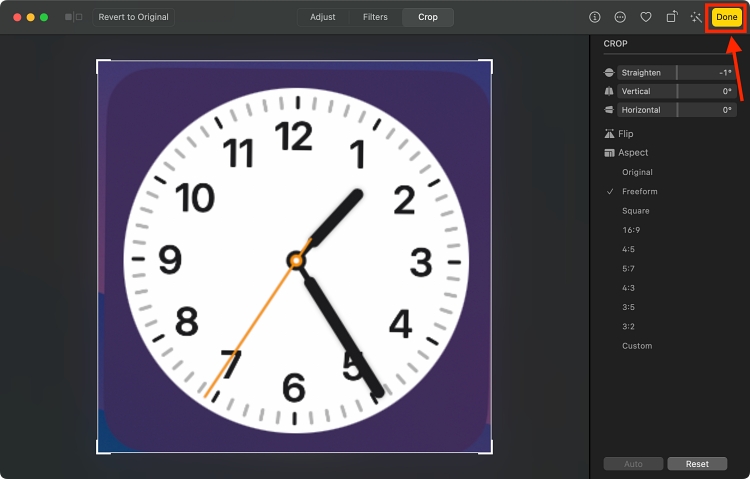The height and width of the screenshot is (479, 750).
Task: Click Done to save edits
Action: click(x=727, y=17)
